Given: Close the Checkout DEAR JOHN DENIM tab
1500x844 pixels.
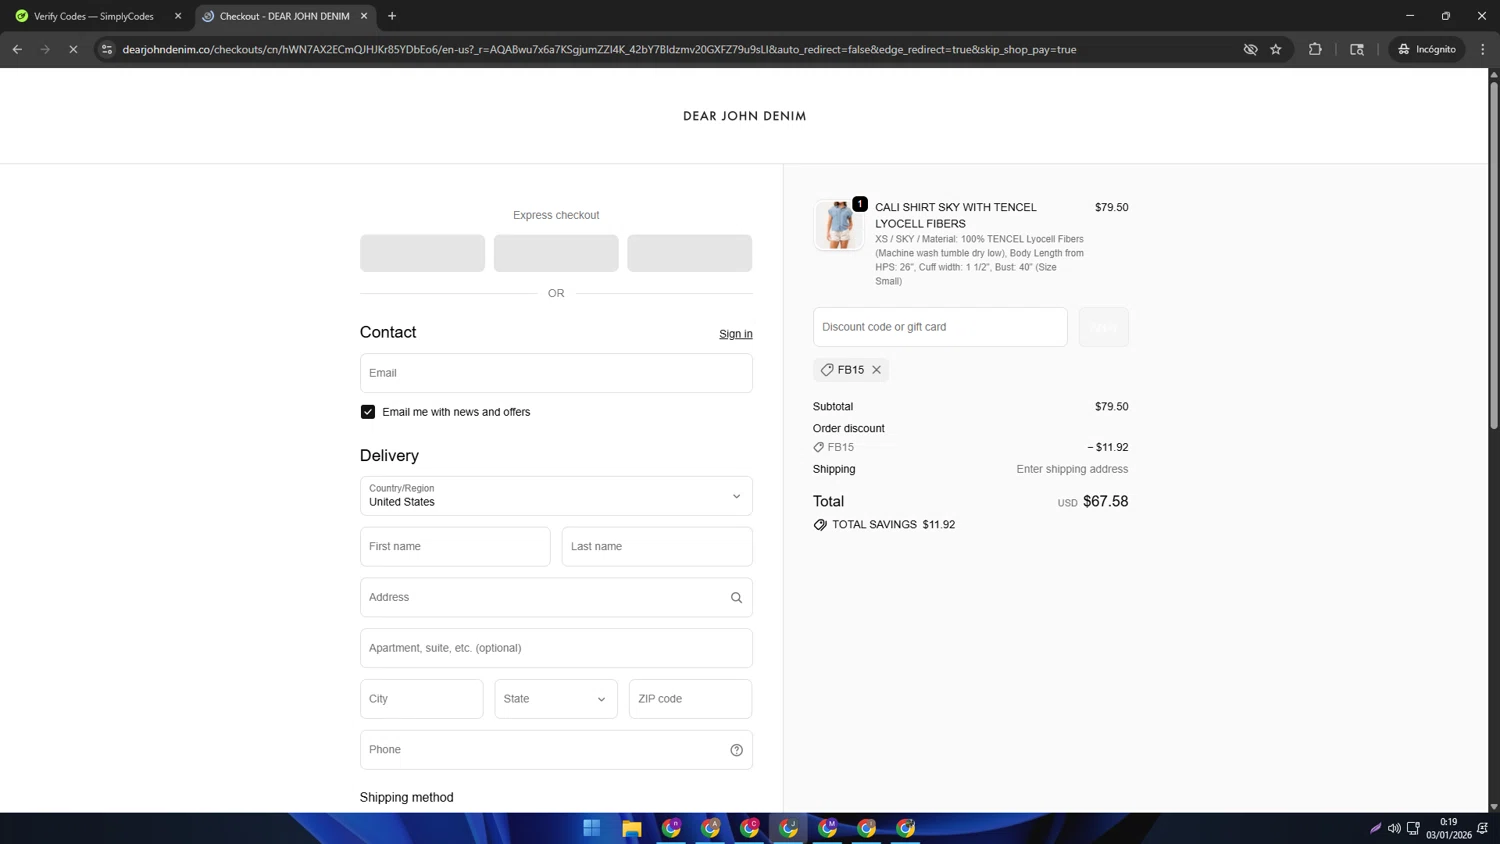Looking at the screenshot, I should coord(364,16).
